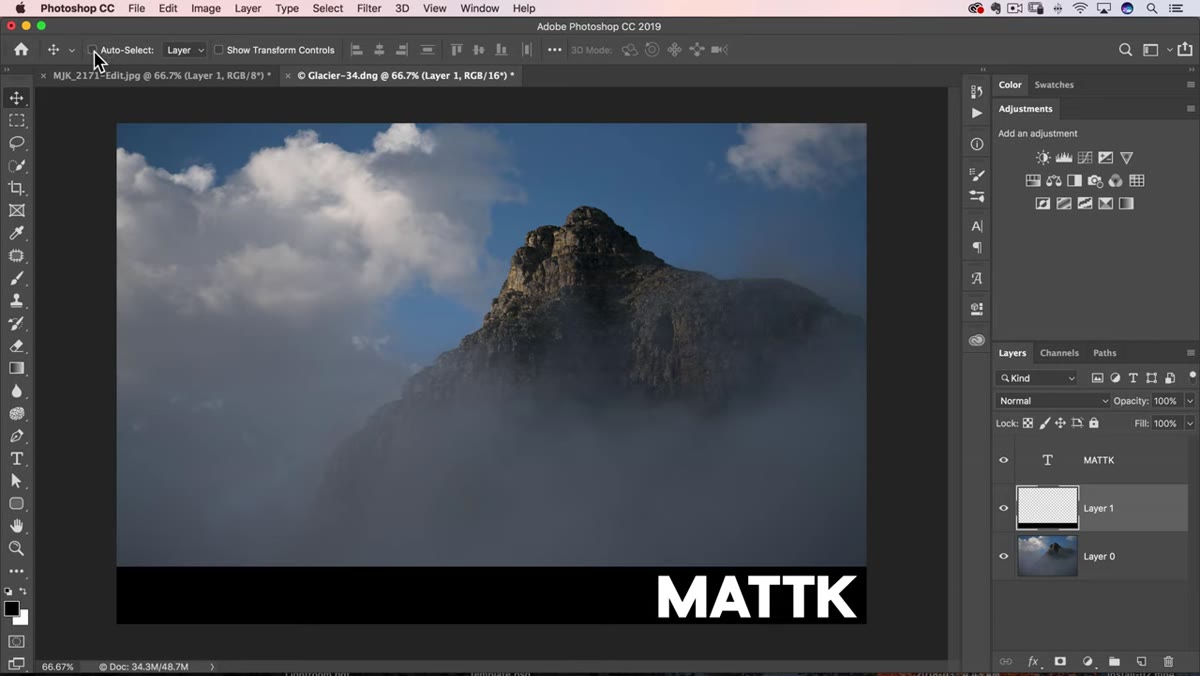The height and width of the screenshot is (676, 1200).
Task: Select the Hand tool
Action: (16, 526)
